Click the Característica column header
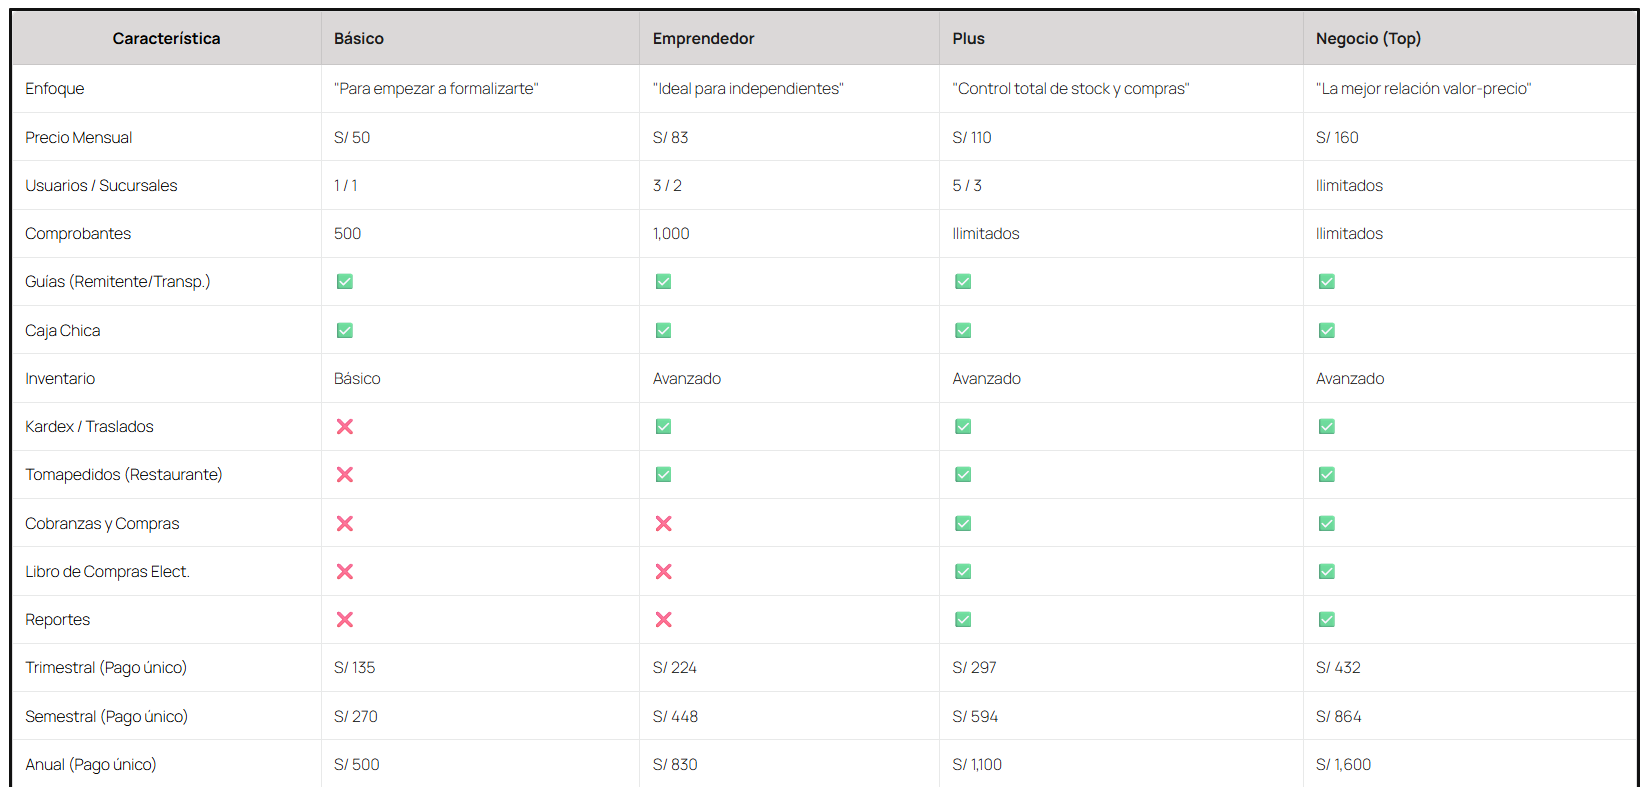The width and height of the screenshot is (1646, 787). click(166, 39)
